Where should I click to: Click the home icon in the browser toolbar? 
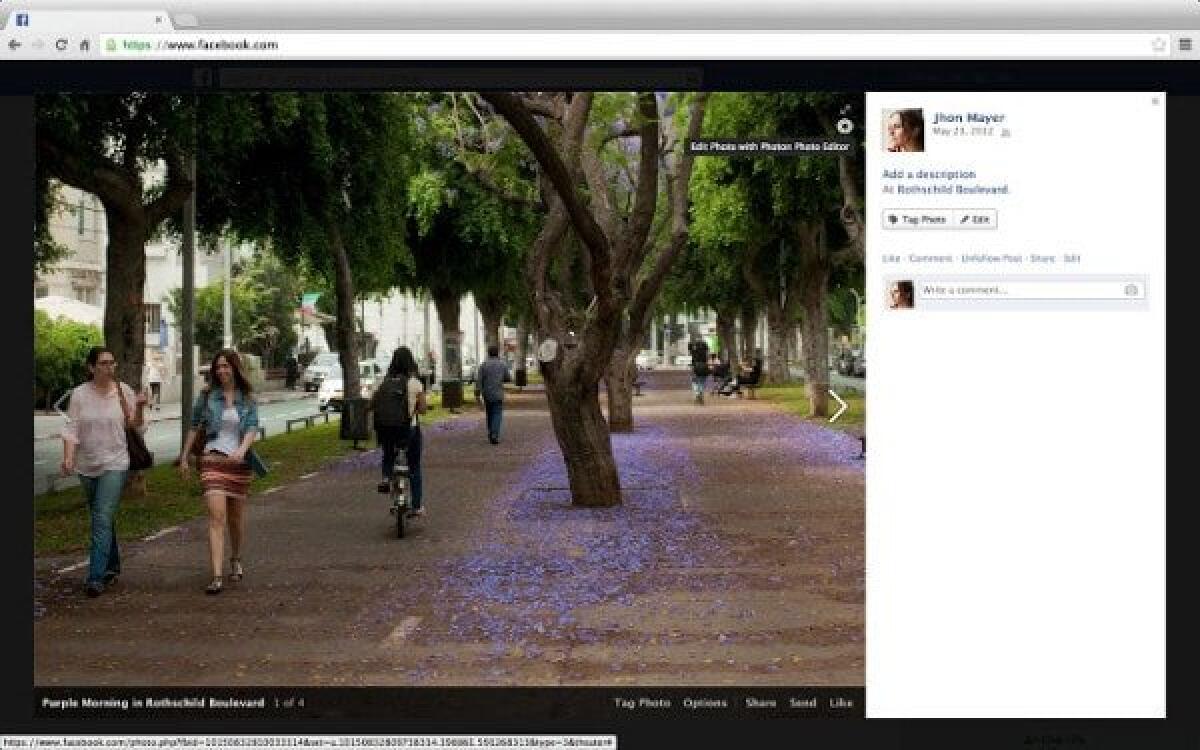coord(86,45)
